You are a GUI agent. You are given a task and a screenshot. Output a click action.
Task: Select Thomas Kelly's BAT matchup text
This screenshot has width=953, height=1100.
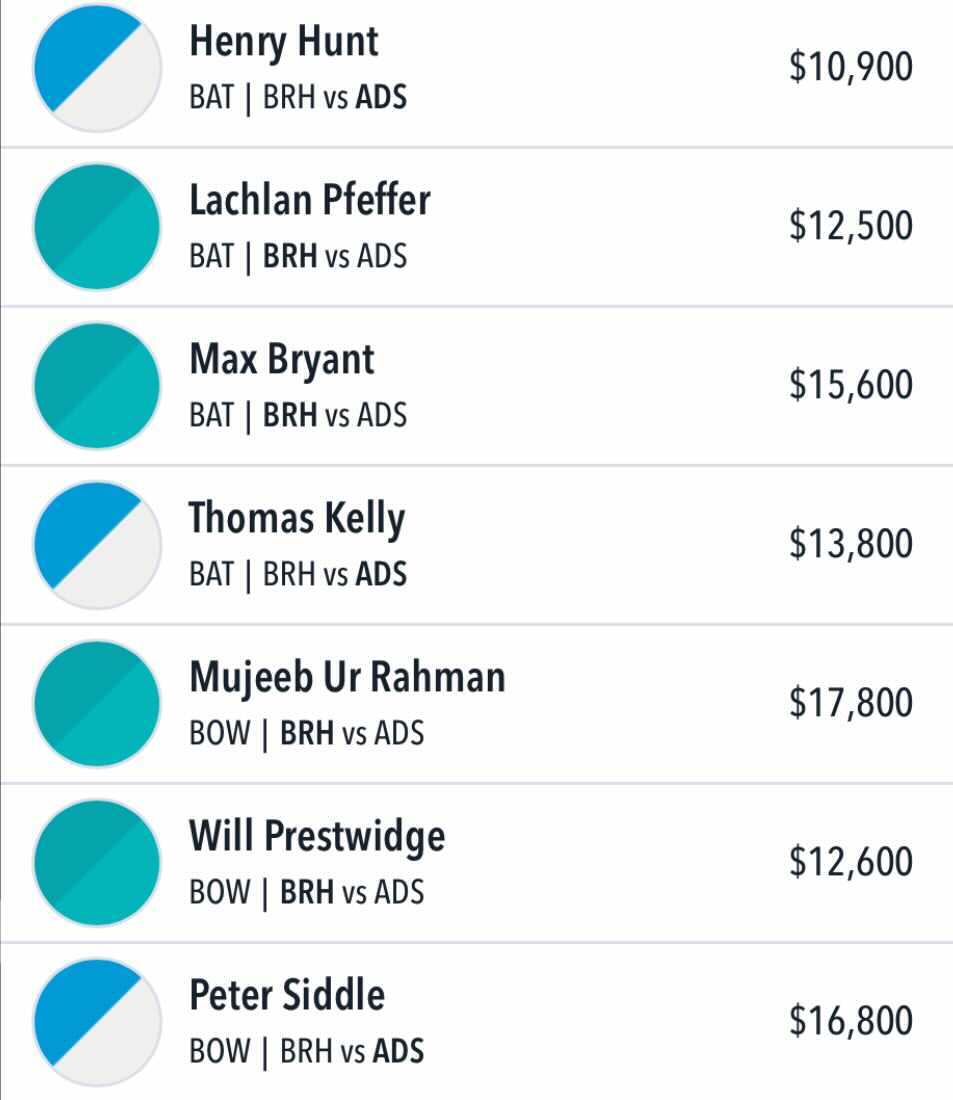298,574
